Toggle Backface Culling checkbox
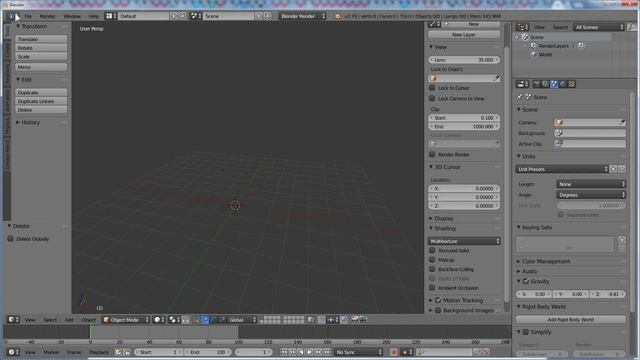640x360 pixels. (x=432, y=269)
